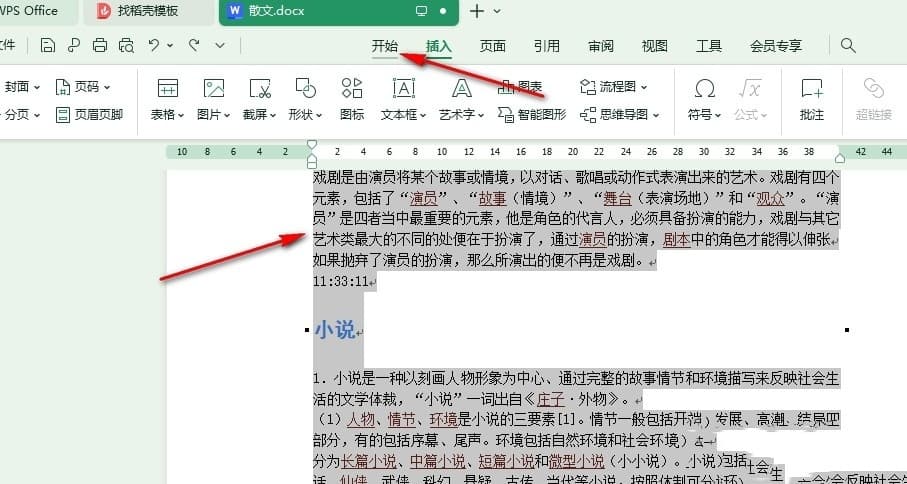Switch to the 插入 tab
Image resolution: width=907 pixels, height=484 pixels.
coord(438,46)
